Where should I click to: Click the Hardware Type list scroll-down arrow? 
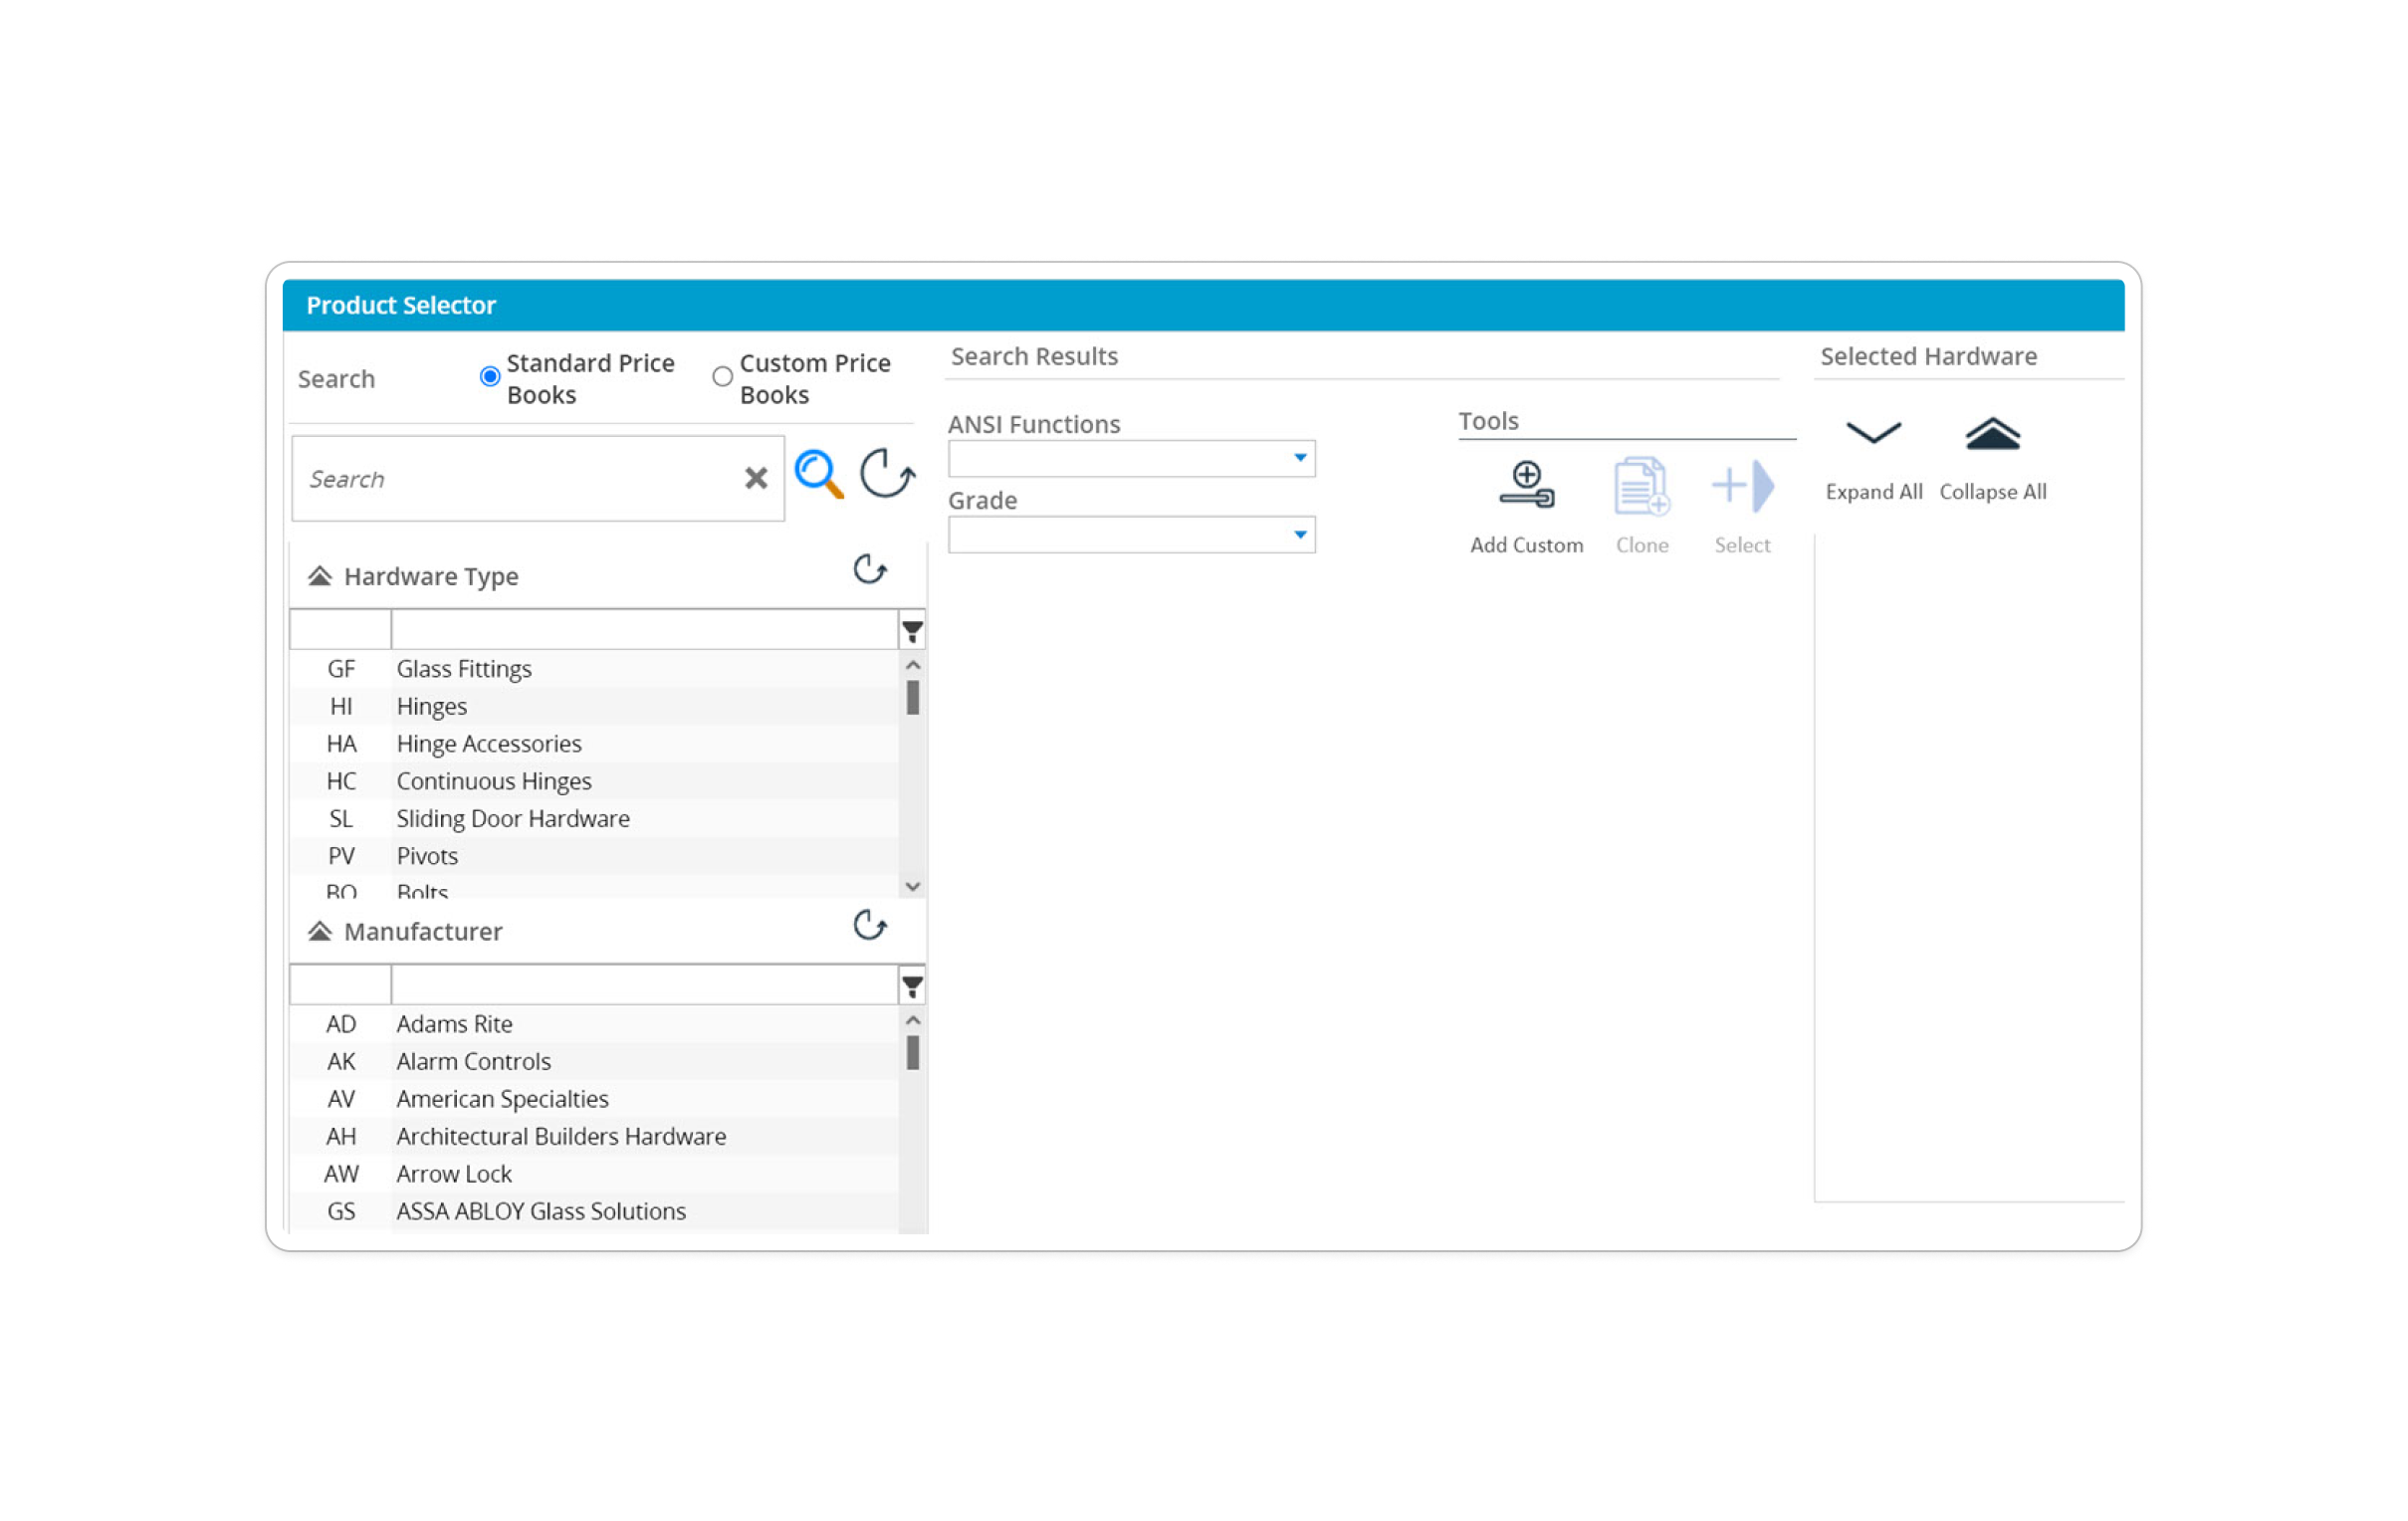tap(912, 887)
